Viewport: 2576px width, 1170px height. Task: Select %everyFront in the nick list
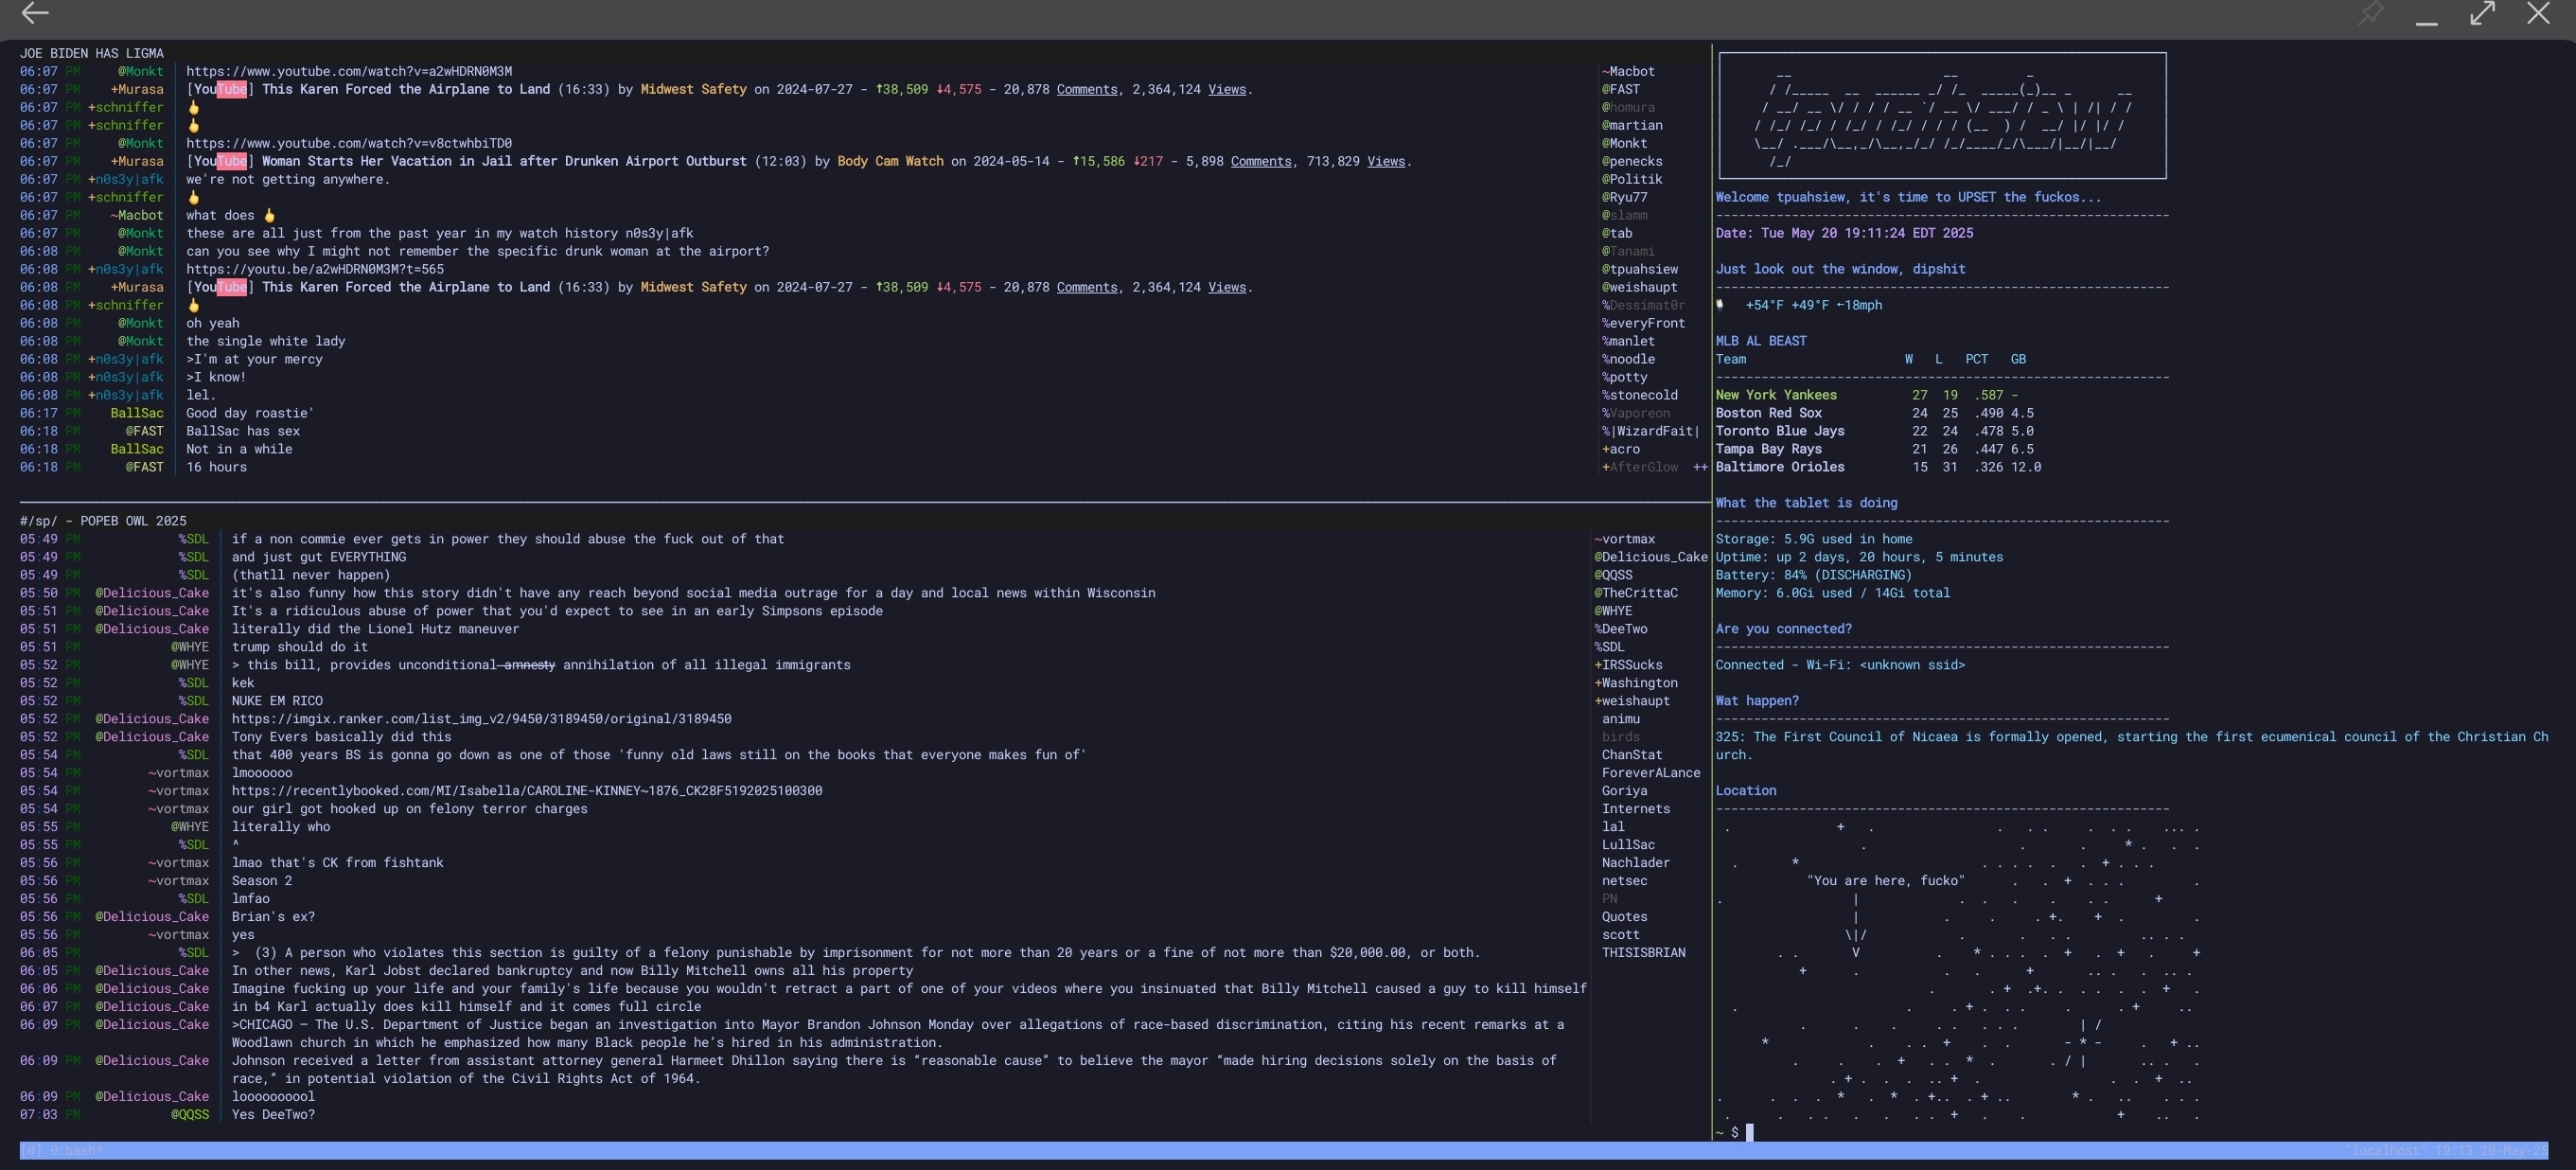click(x=1643, y=323)
